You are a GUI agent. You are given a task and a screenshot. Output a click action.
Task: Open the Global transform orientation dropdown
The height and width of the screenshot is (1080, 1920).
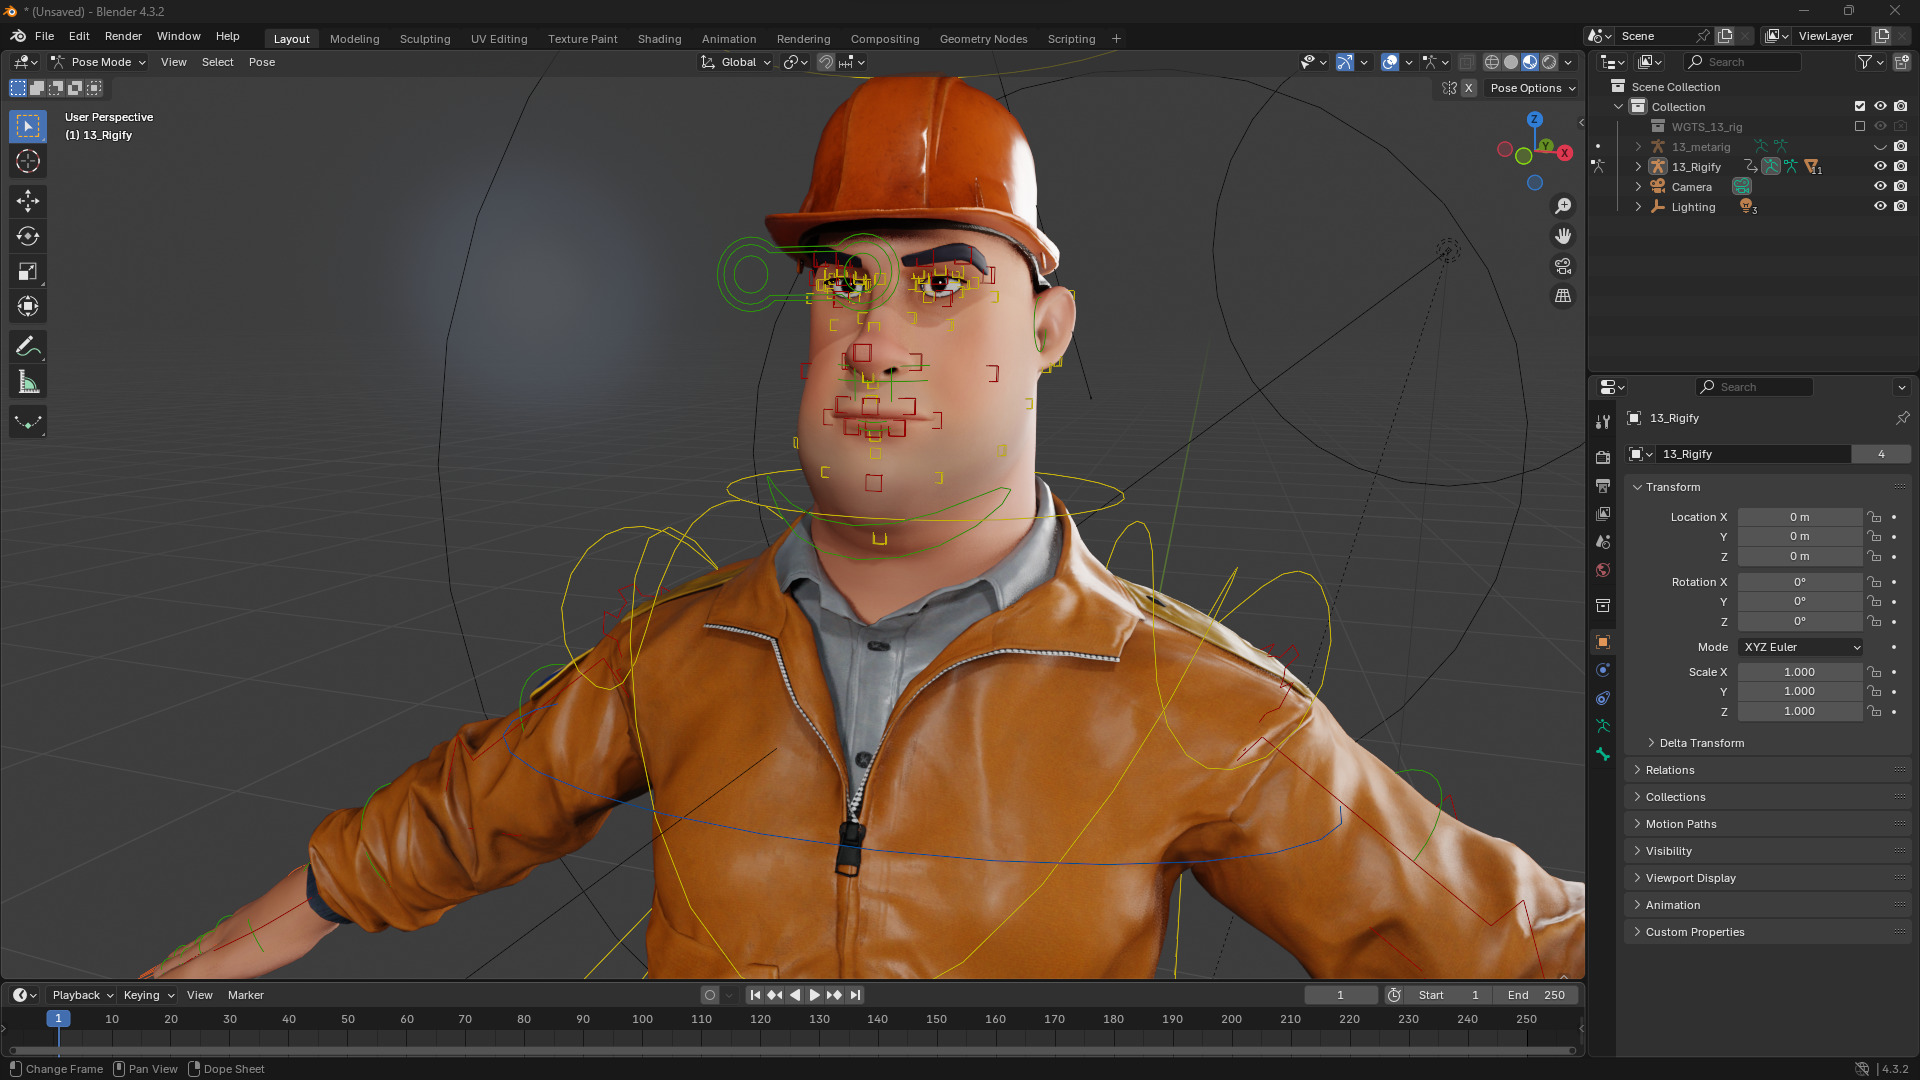pyautogui.click(x=737, y=62)
